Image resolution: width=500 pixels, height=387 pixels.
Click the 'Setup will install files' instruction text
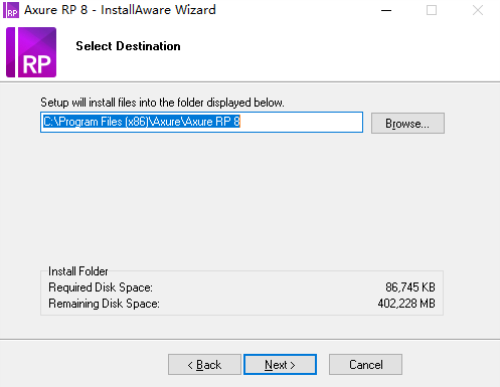(x=162, y=102)
